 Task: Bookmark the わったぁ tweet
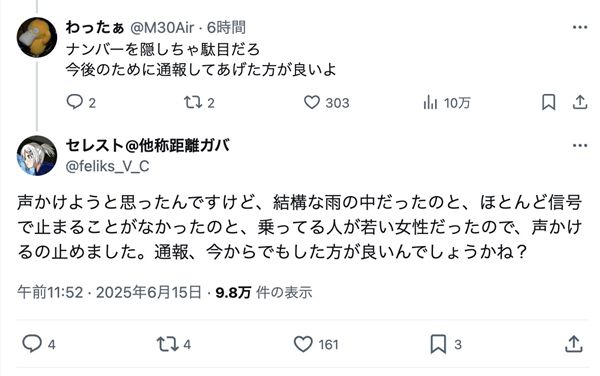point(548,102)
